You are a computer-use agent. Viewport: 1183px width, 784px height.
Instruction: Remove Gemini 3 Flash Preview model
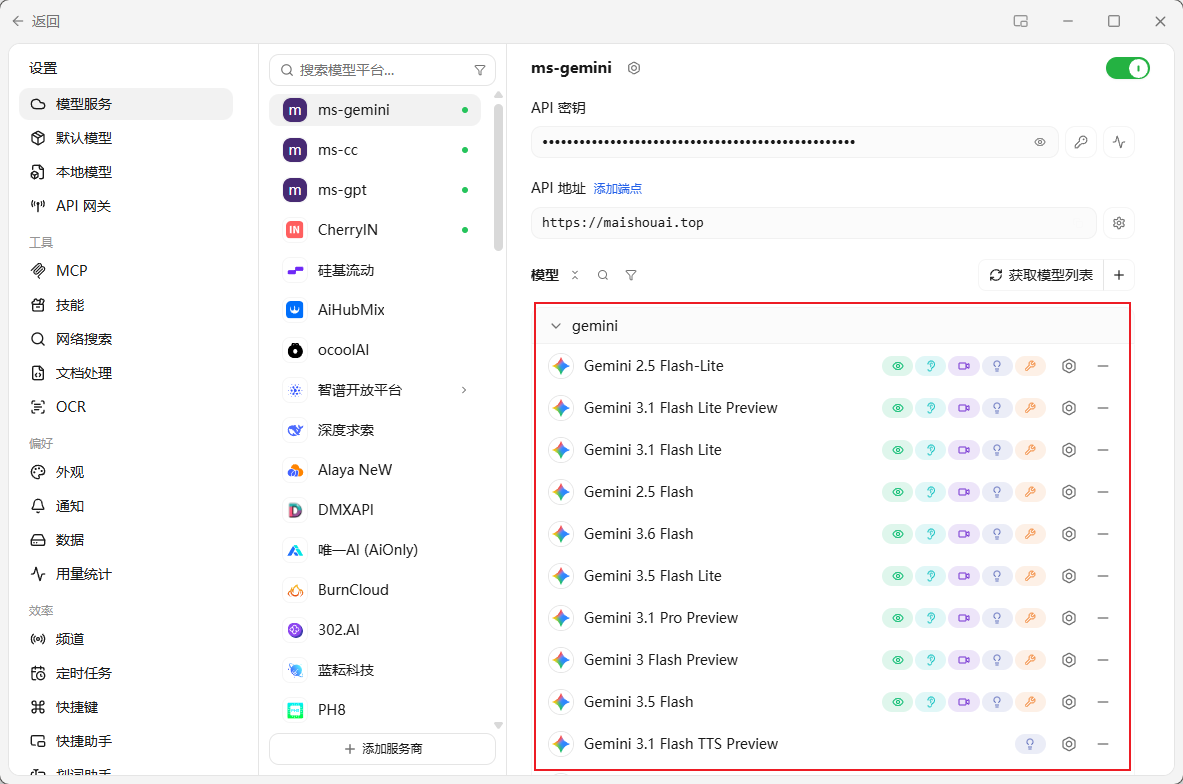1102,659
